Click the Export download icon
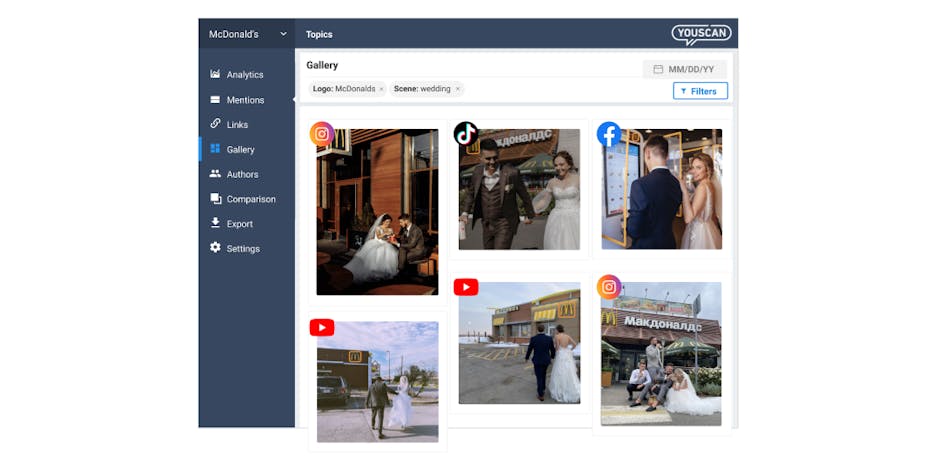Viewport: 940px width, 470px height. click(x=215, y=224)
